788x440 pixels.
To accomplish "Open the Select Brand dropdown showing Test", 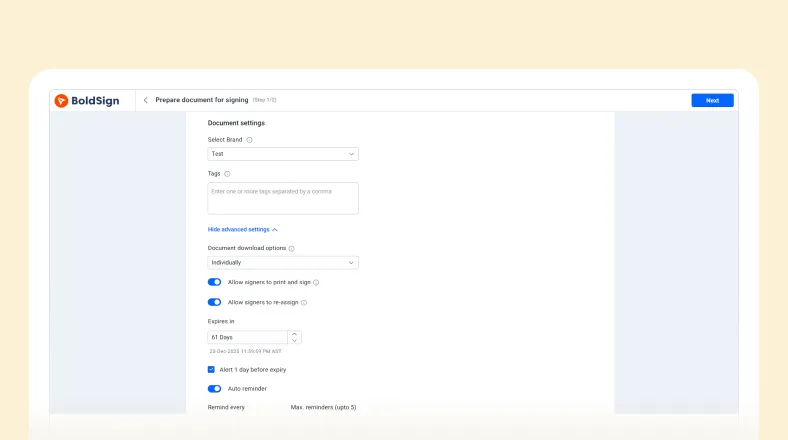I will (283, 154).
